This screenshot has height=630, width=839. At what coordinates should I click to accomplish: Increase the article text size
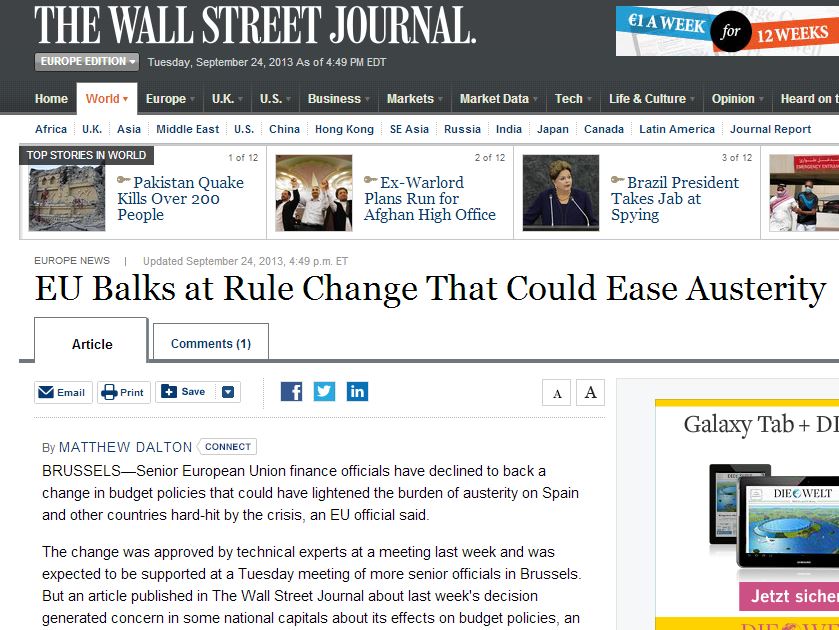pyautogui.click(x=590, y=392)
